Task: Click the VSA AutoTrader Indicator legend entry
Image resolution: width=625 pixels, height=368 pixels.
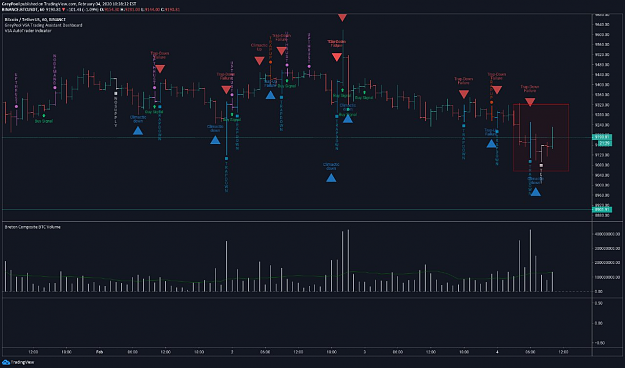Action: click(28, 30)
